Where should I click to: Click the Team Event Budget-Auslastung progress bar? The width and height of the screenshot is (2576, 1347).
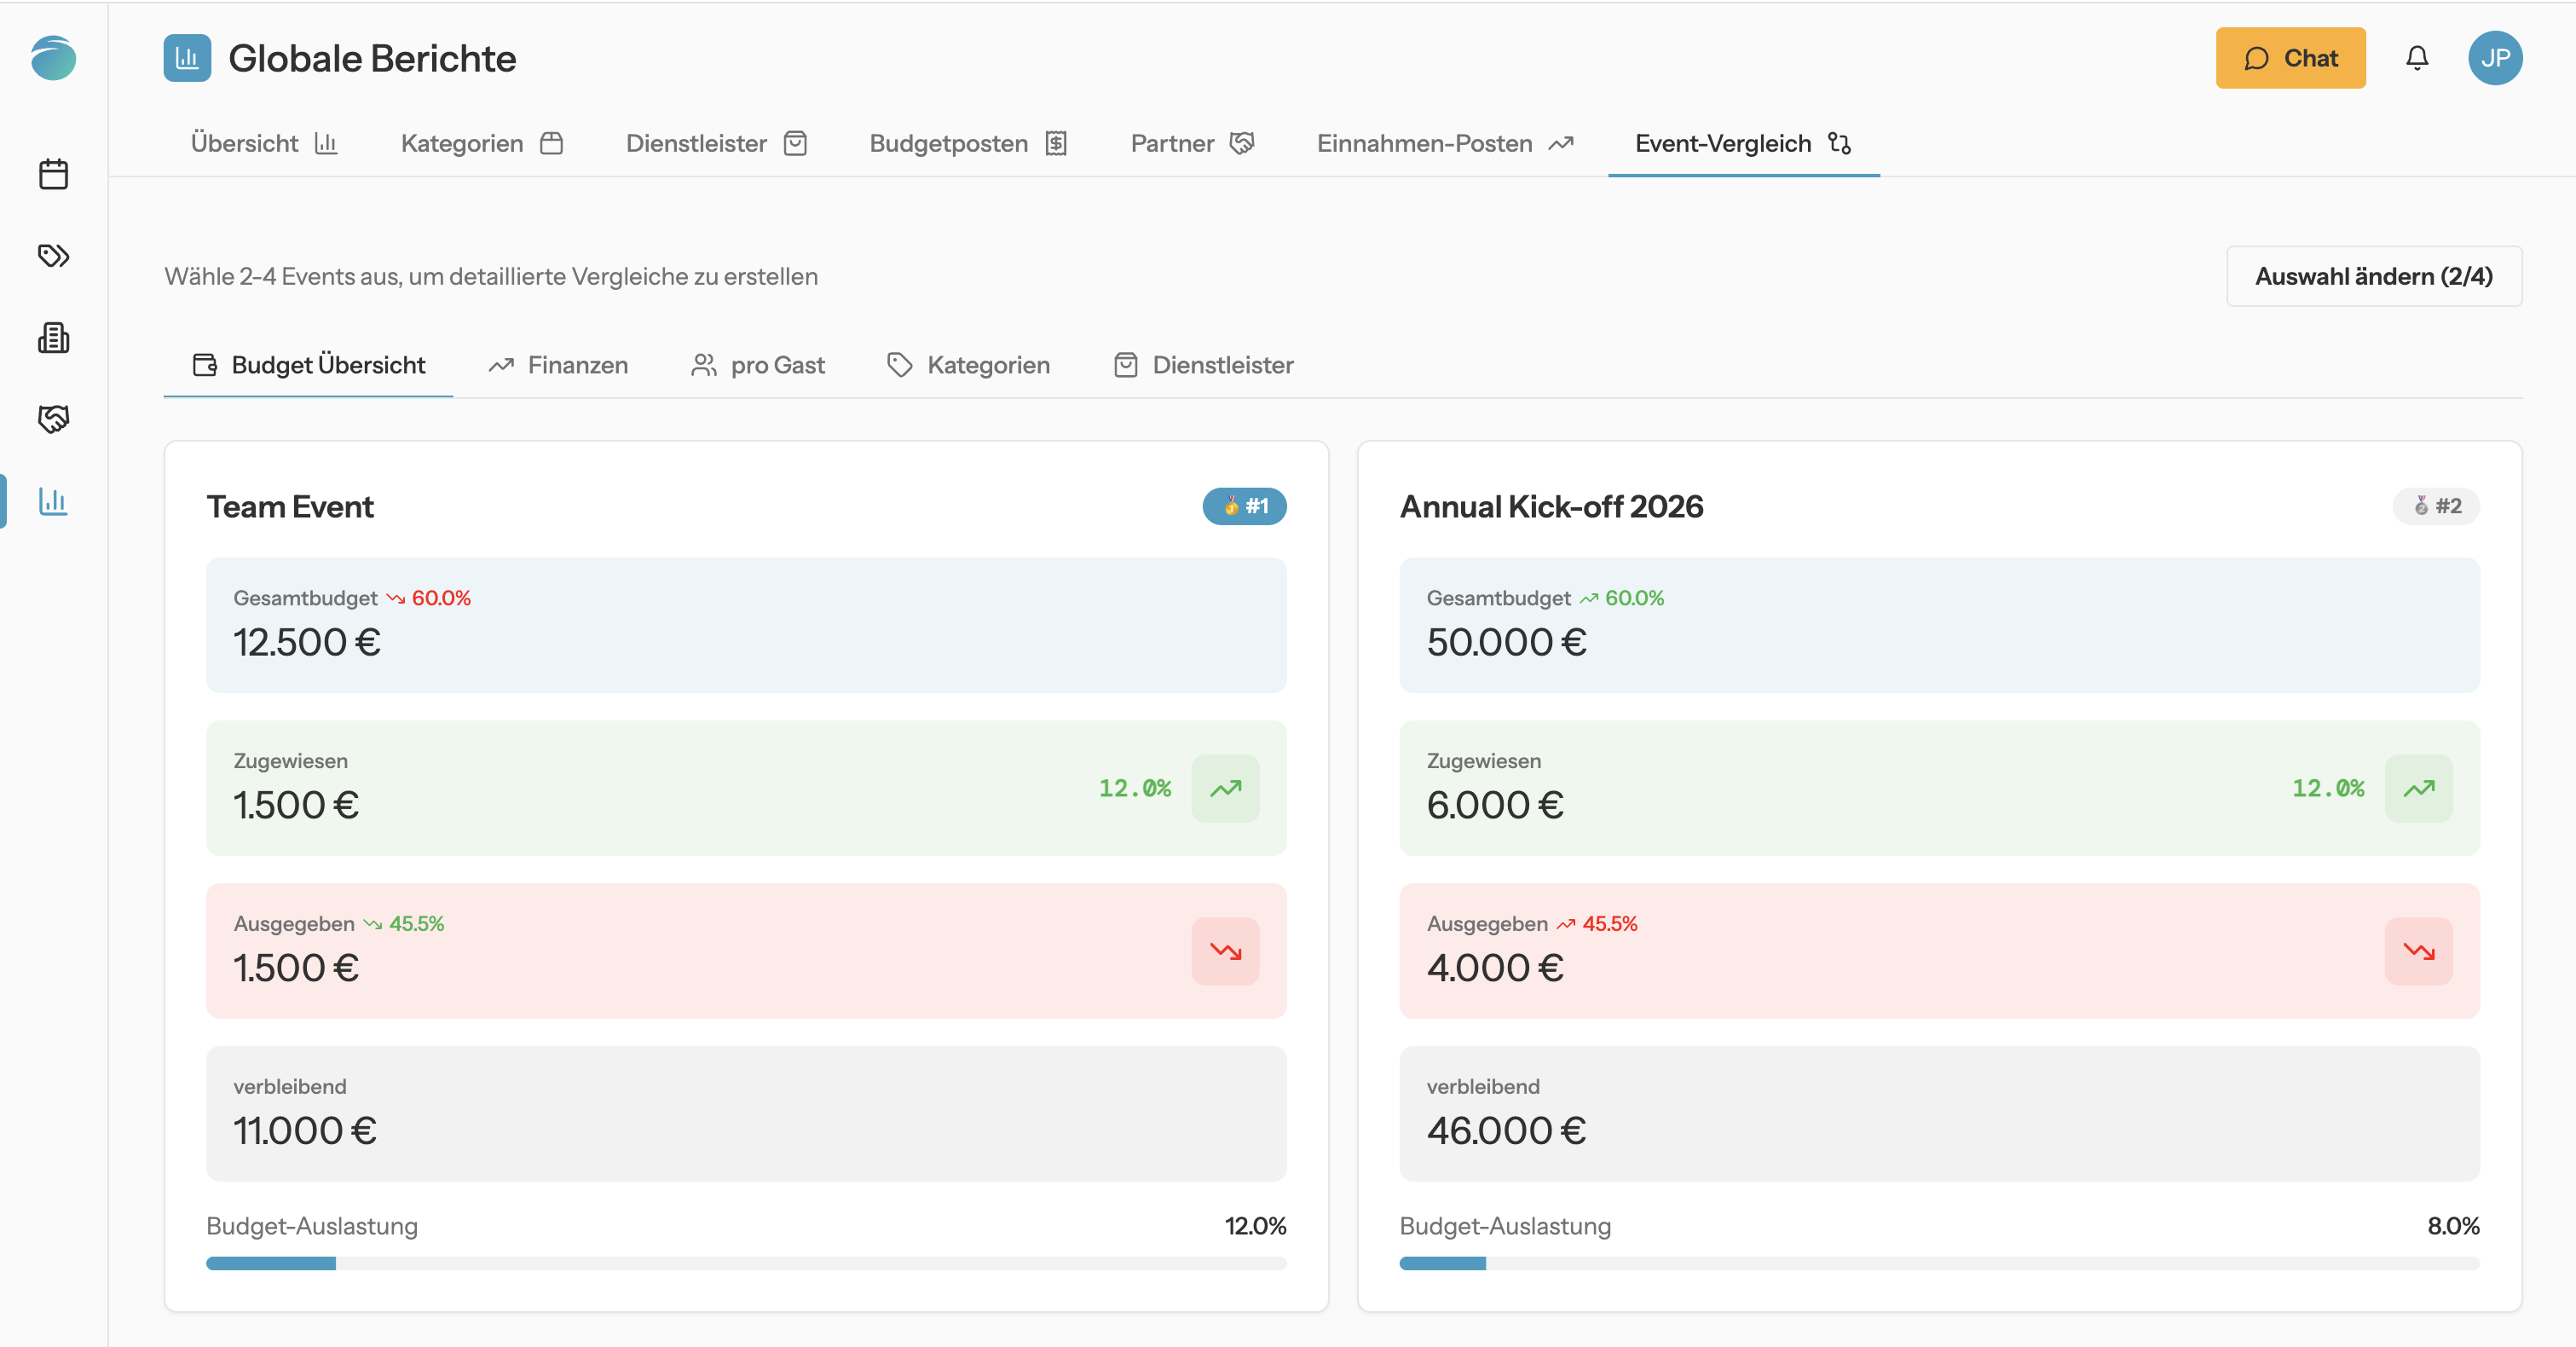click(746, 1263)
